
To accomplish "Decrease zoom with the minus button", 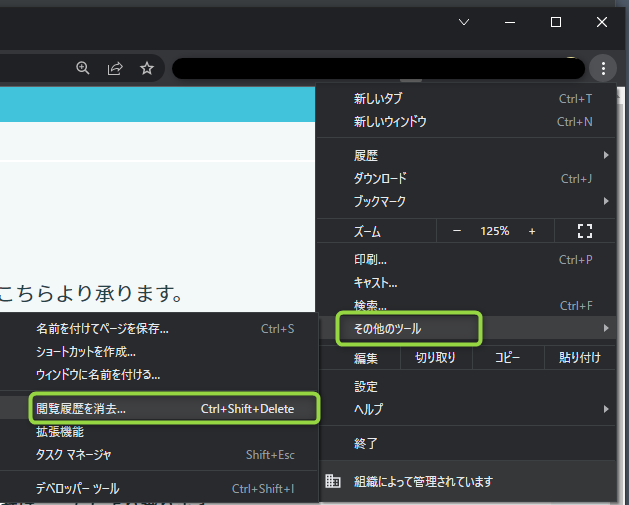I will (457, 231).
